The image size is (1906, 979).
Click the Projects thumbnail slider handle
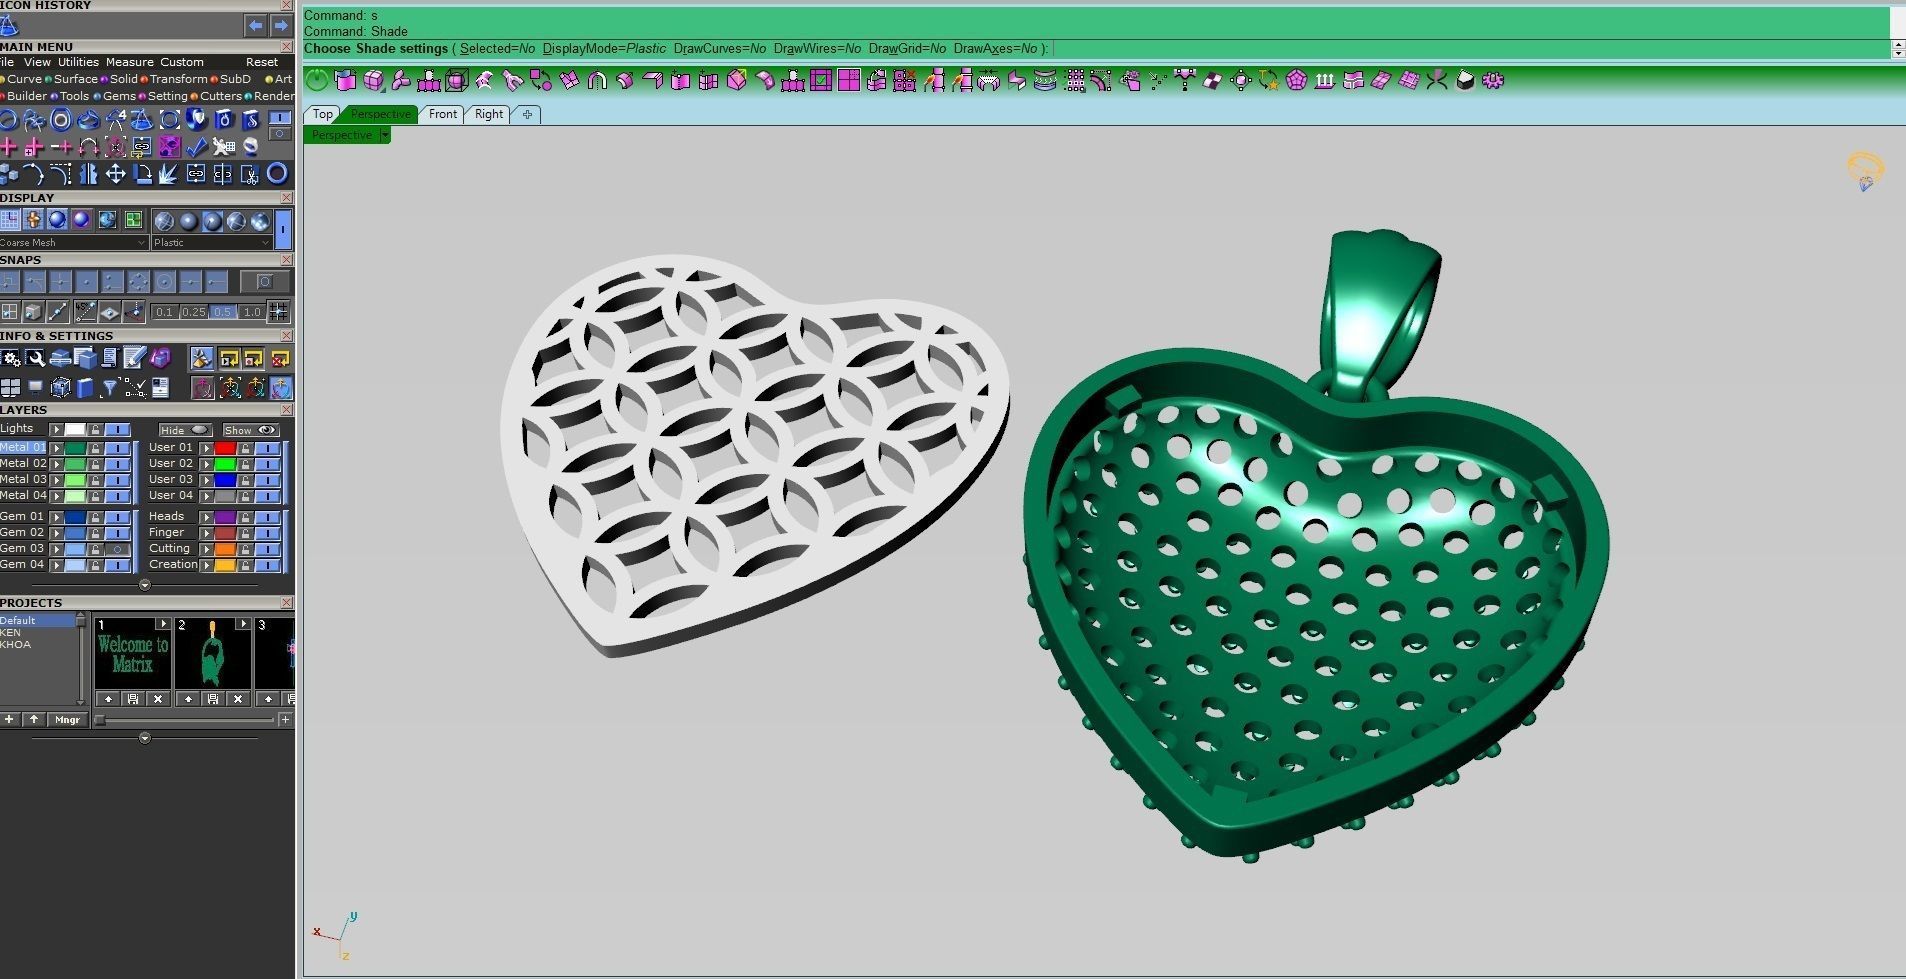click(x=99, y=719)
